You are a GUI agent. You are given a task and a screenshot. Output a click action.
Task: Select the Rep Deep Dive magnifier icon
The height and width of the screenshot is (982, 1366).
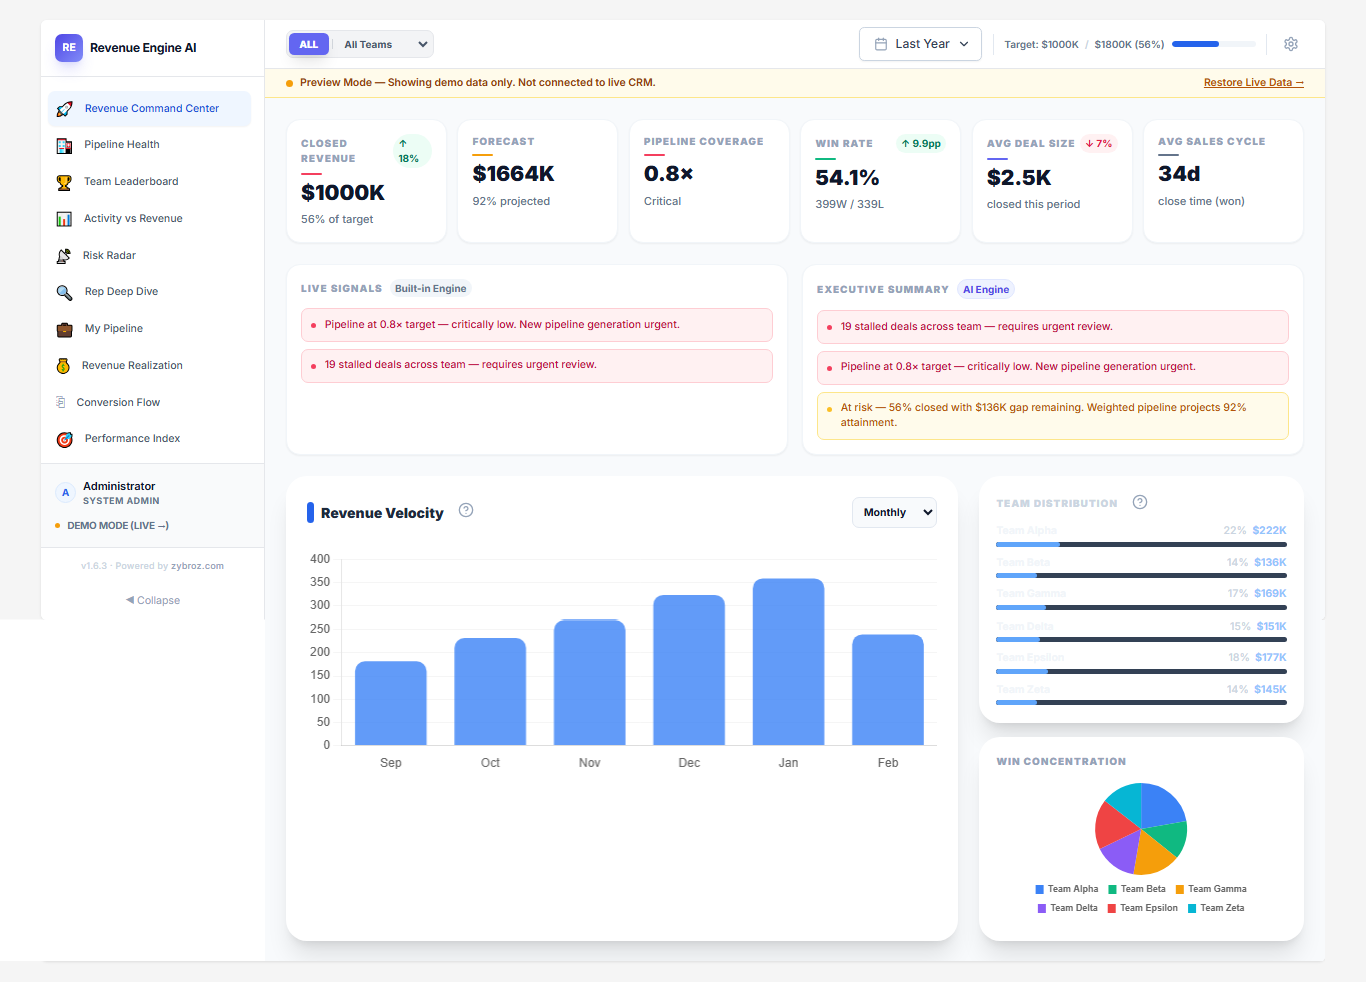click(64, 292)
